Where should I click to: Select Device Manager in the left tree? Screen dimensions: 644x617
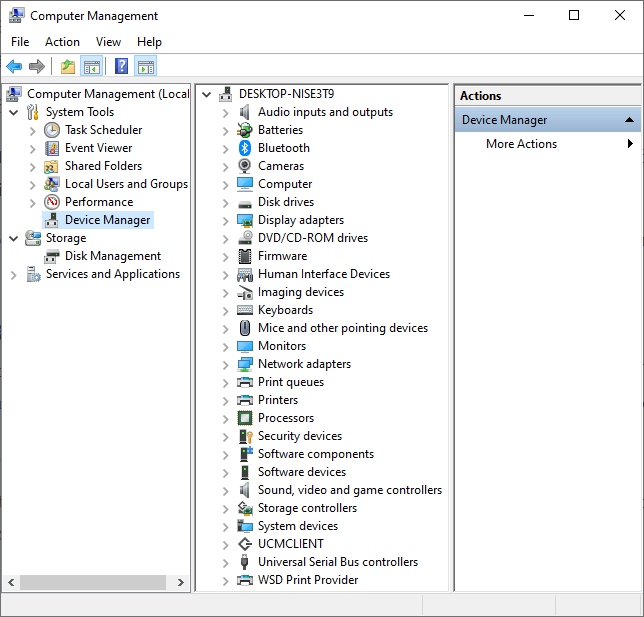point(108,220)
